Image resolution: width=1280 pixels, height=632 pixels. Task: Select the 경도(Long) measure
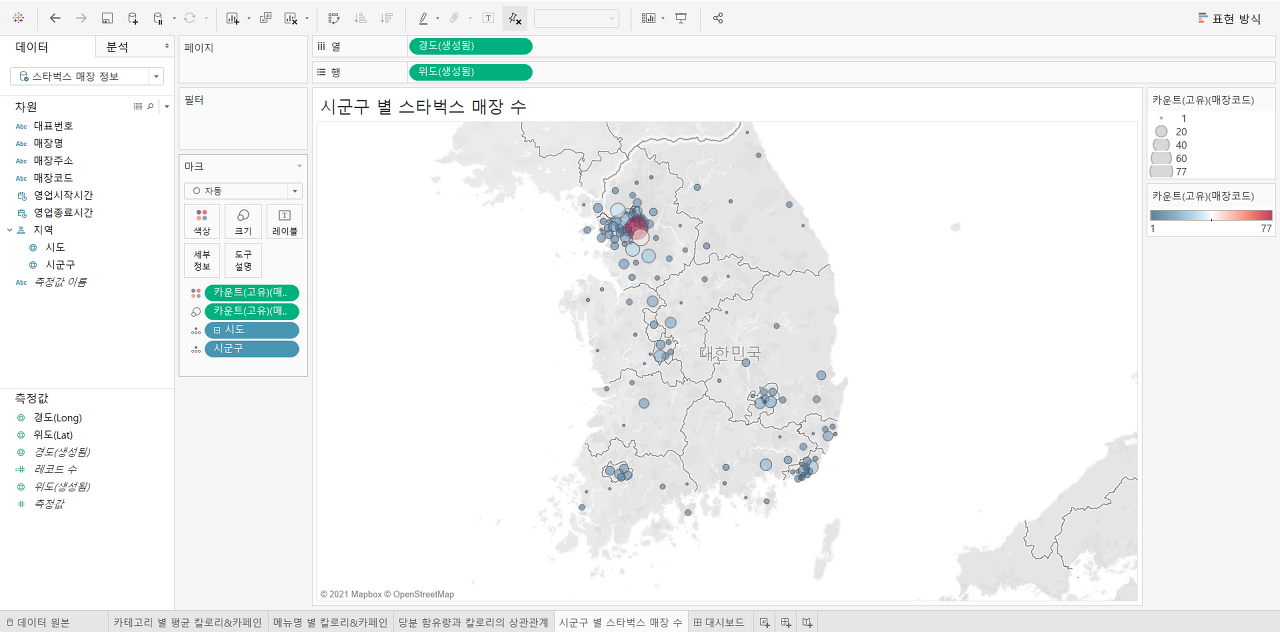[x=57, y=418]
